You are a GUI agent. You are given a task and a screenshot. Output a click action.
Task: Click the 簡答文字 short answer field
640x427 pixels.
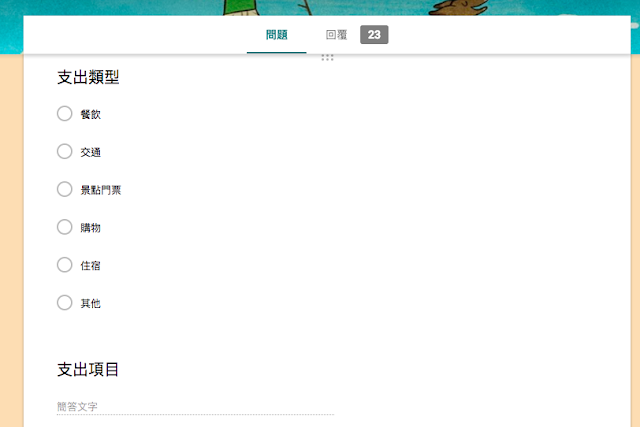pyautogui.click(x=195, y=407)
